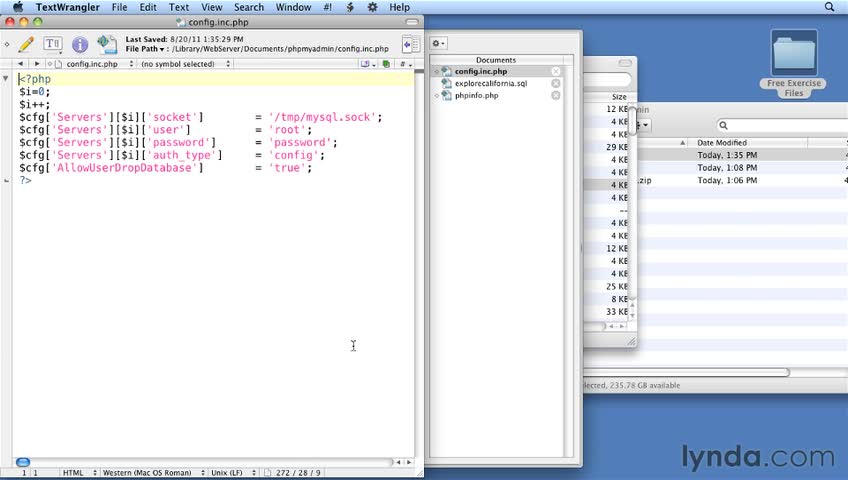
Task: Open the Edit menu
Action: (x=148, y=7)
